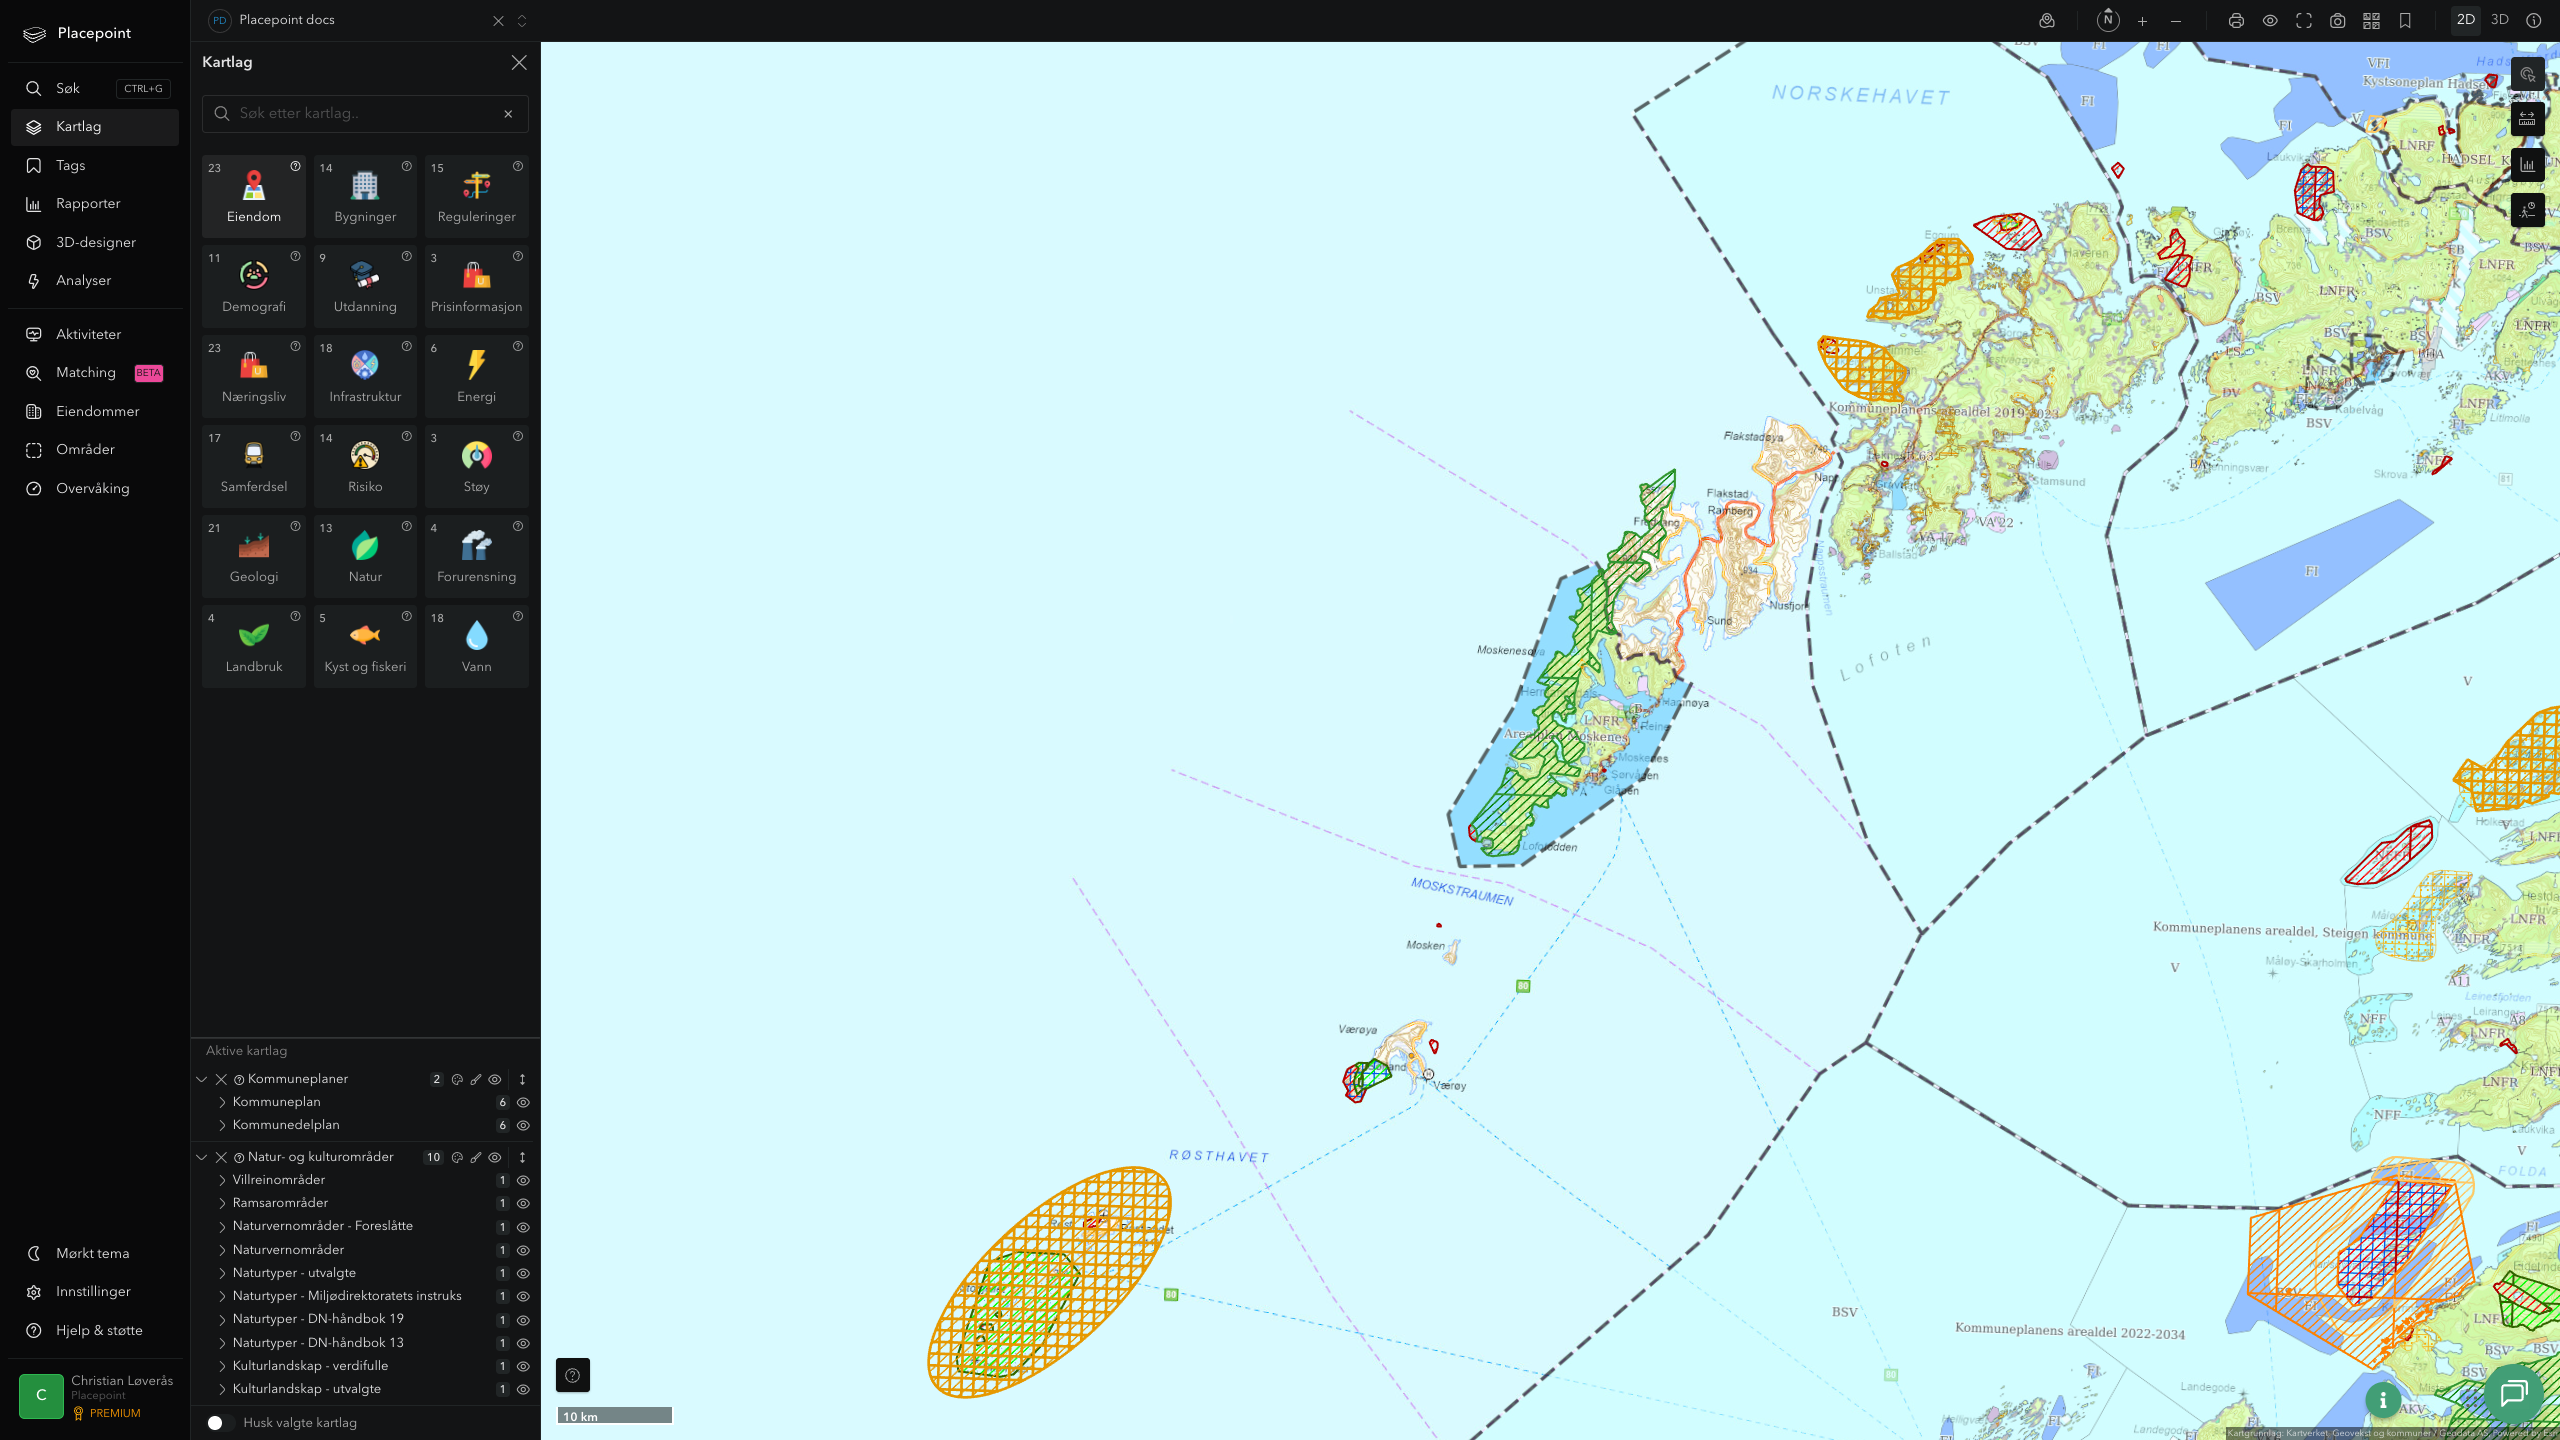
Task: Collapse the Kommuneplaner group
Action: pyautogui.click(x=202, y=1079)
